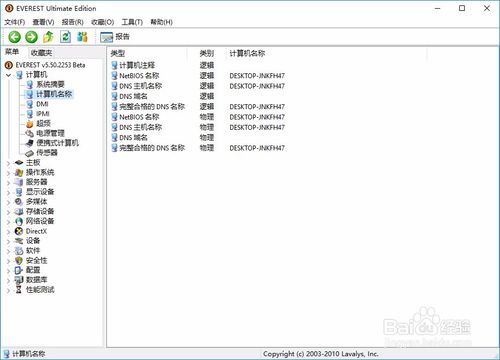This screenshot has height=360, width=500.
Task: Expand the 存储设备 tree node
Action: 8,212
